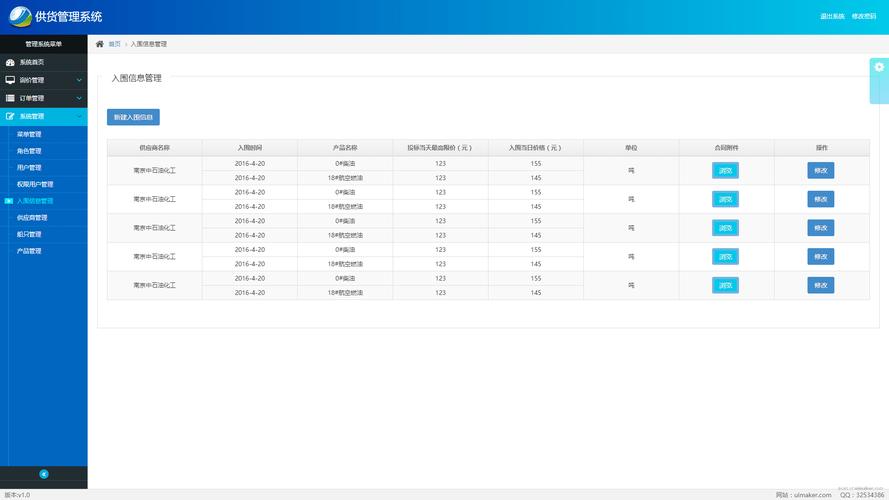The width and height of the screenshot is (889, 500).
Task: Click 浏览 in the second table row
Action: (x=725, y=199)
